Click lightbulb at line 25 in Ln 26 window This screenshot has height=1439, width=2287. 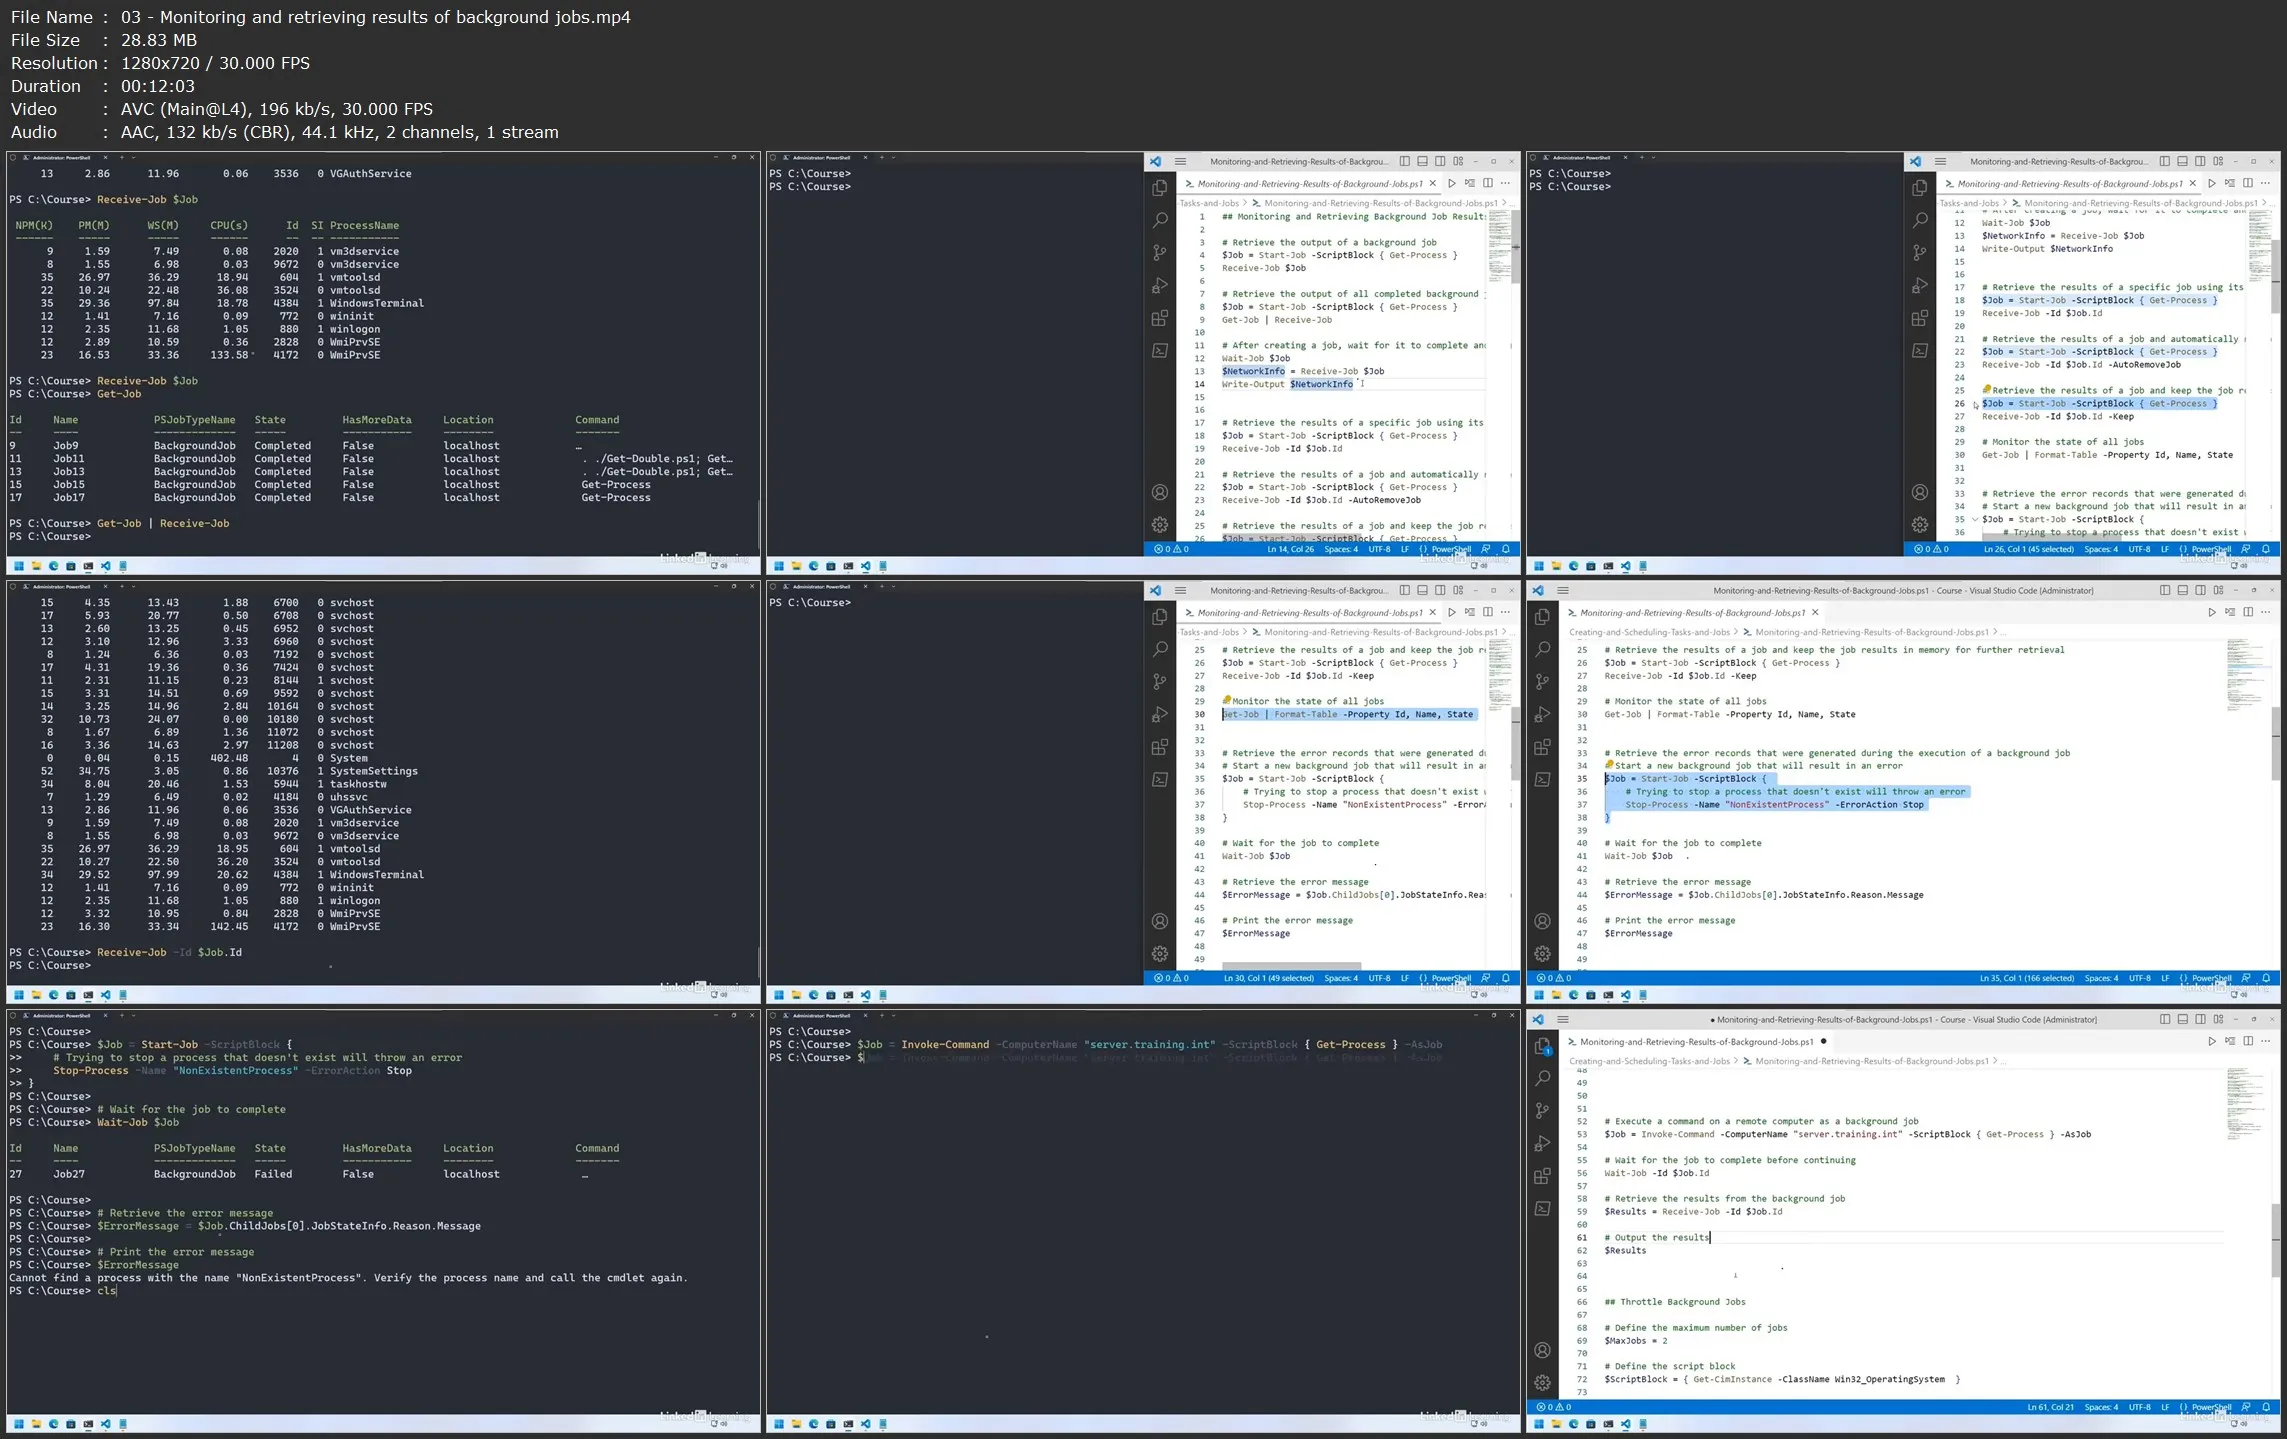pos(1986,390)
